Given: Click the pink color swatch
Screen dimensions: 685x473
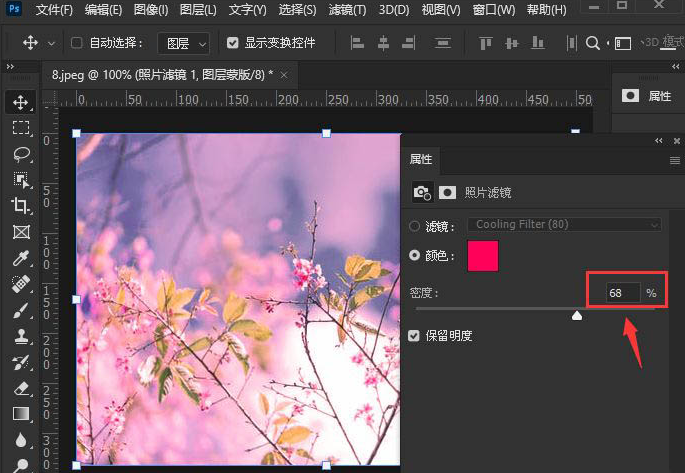Looking at the screenshot, I should coord(482,256).
